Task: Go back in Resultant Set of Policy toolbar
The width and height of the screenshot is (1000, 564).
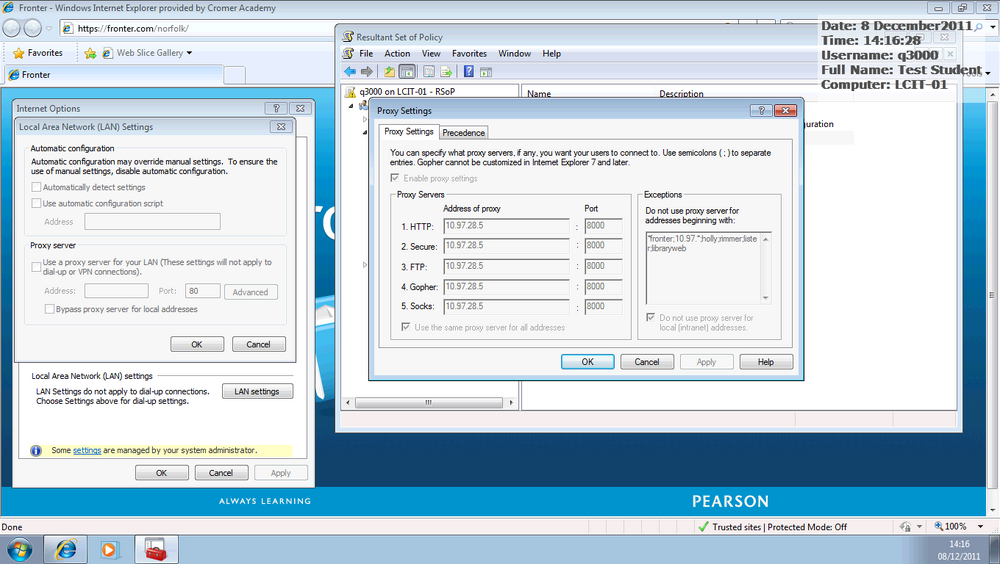Action: (349, 71)
